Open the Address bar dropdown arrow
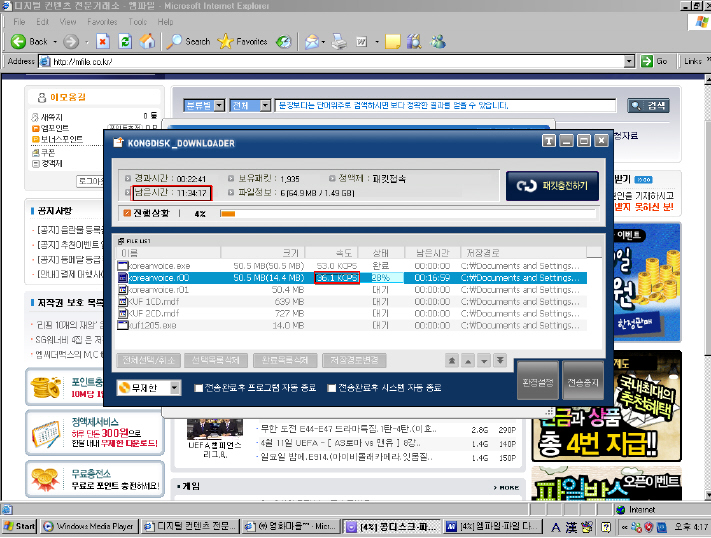Image resolution: width=711 pixels, height=538 pixels. tap(629, 61)
